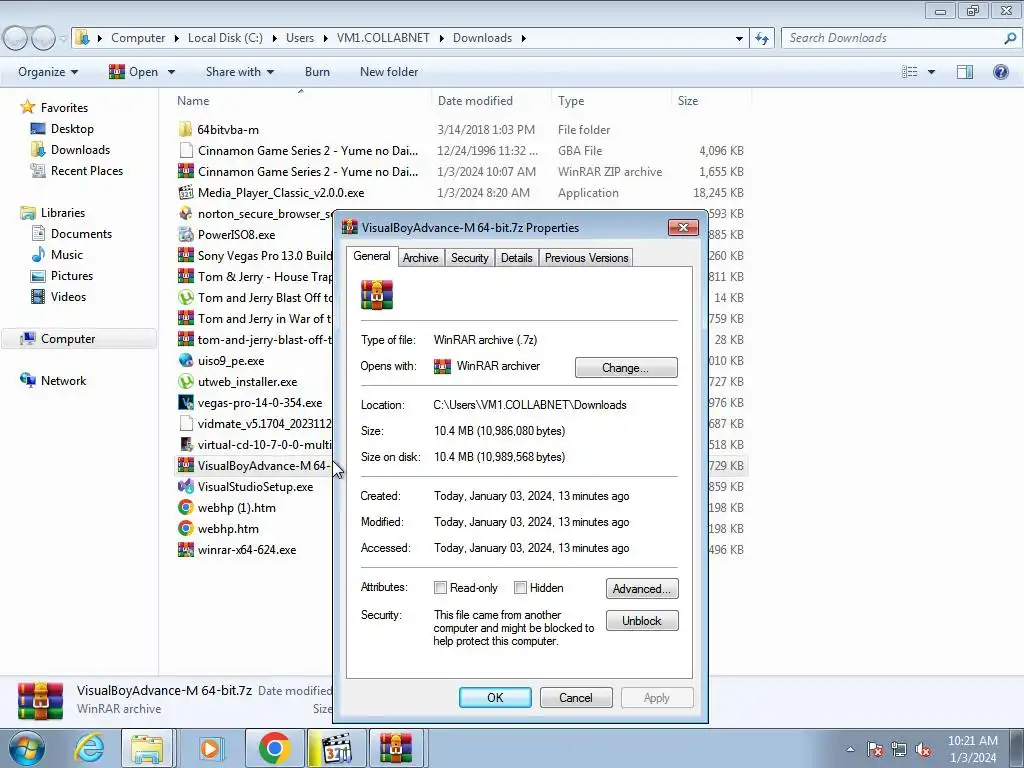This screenshot has width=1024, height=768.
Task: Enable the Read-only attribute checkbox
Action: click(x=440, y=588)
